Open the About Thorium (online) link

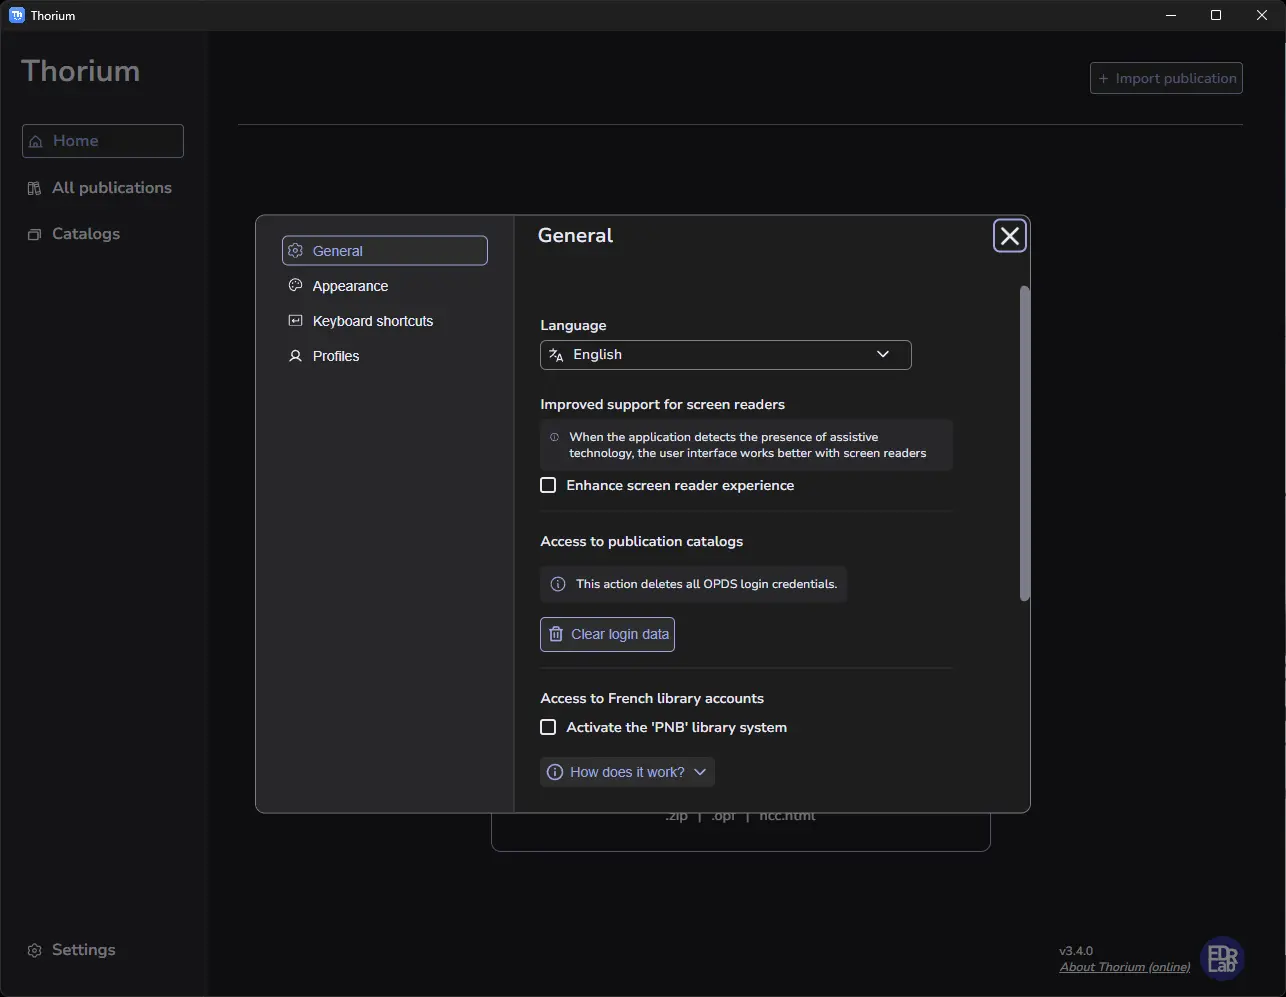point(1125,967)
